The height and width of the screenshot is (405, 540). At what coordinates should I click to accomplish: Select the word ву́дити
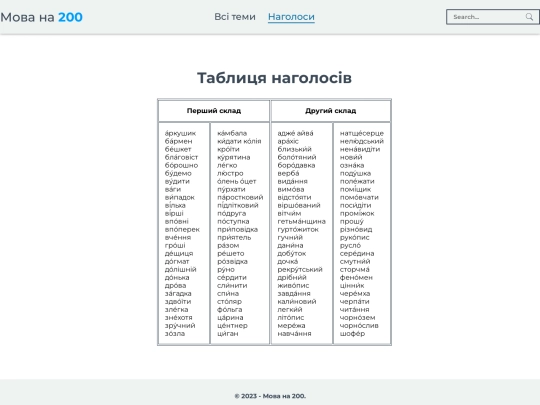coord(177,181)
